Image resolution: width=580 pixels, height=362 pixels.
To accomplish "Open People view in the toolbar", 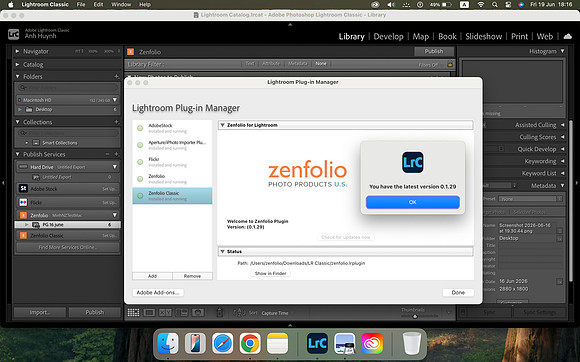I will (198, 313).
